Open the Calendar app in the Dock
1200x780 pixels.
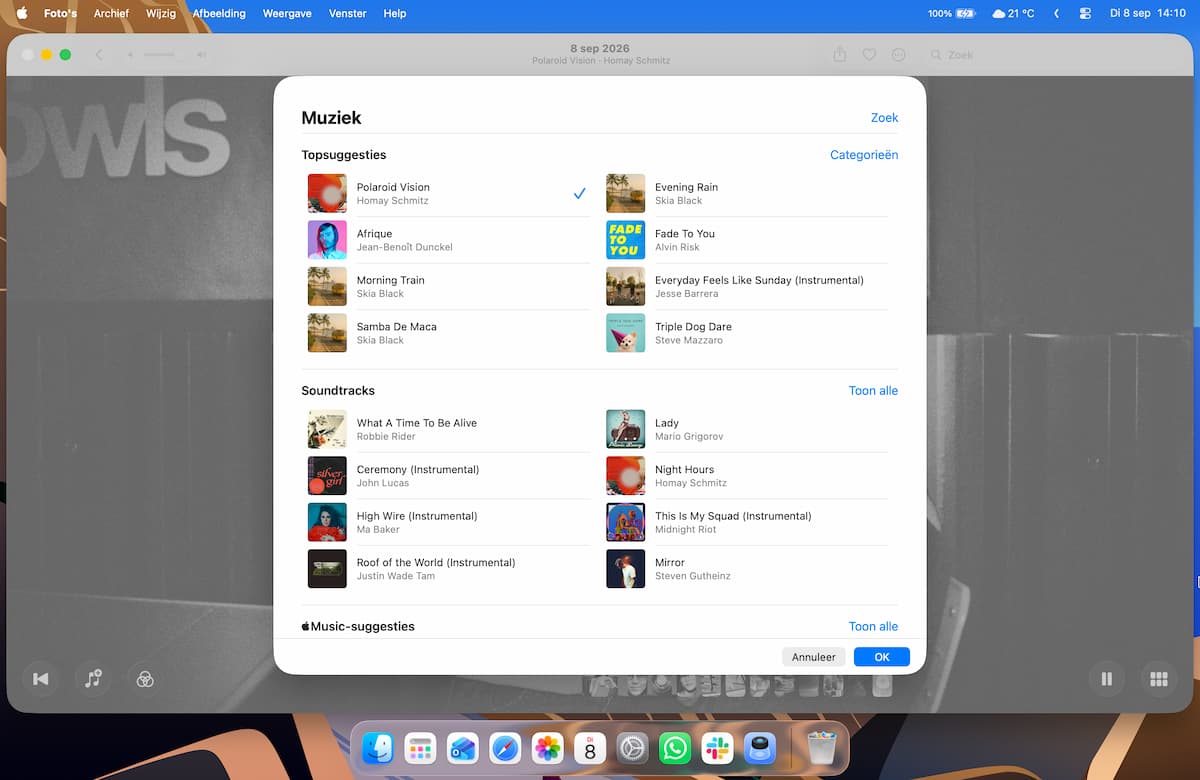point(590,748)
